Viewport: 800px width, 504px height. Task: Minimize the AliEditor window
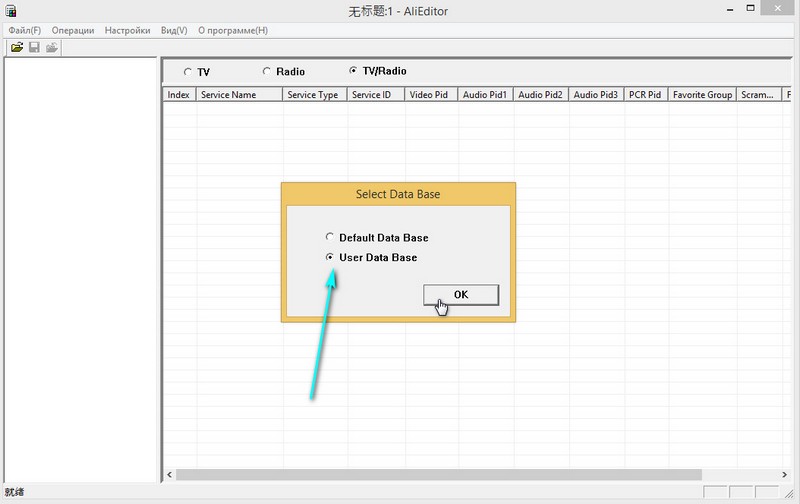[x=730, y=9]
